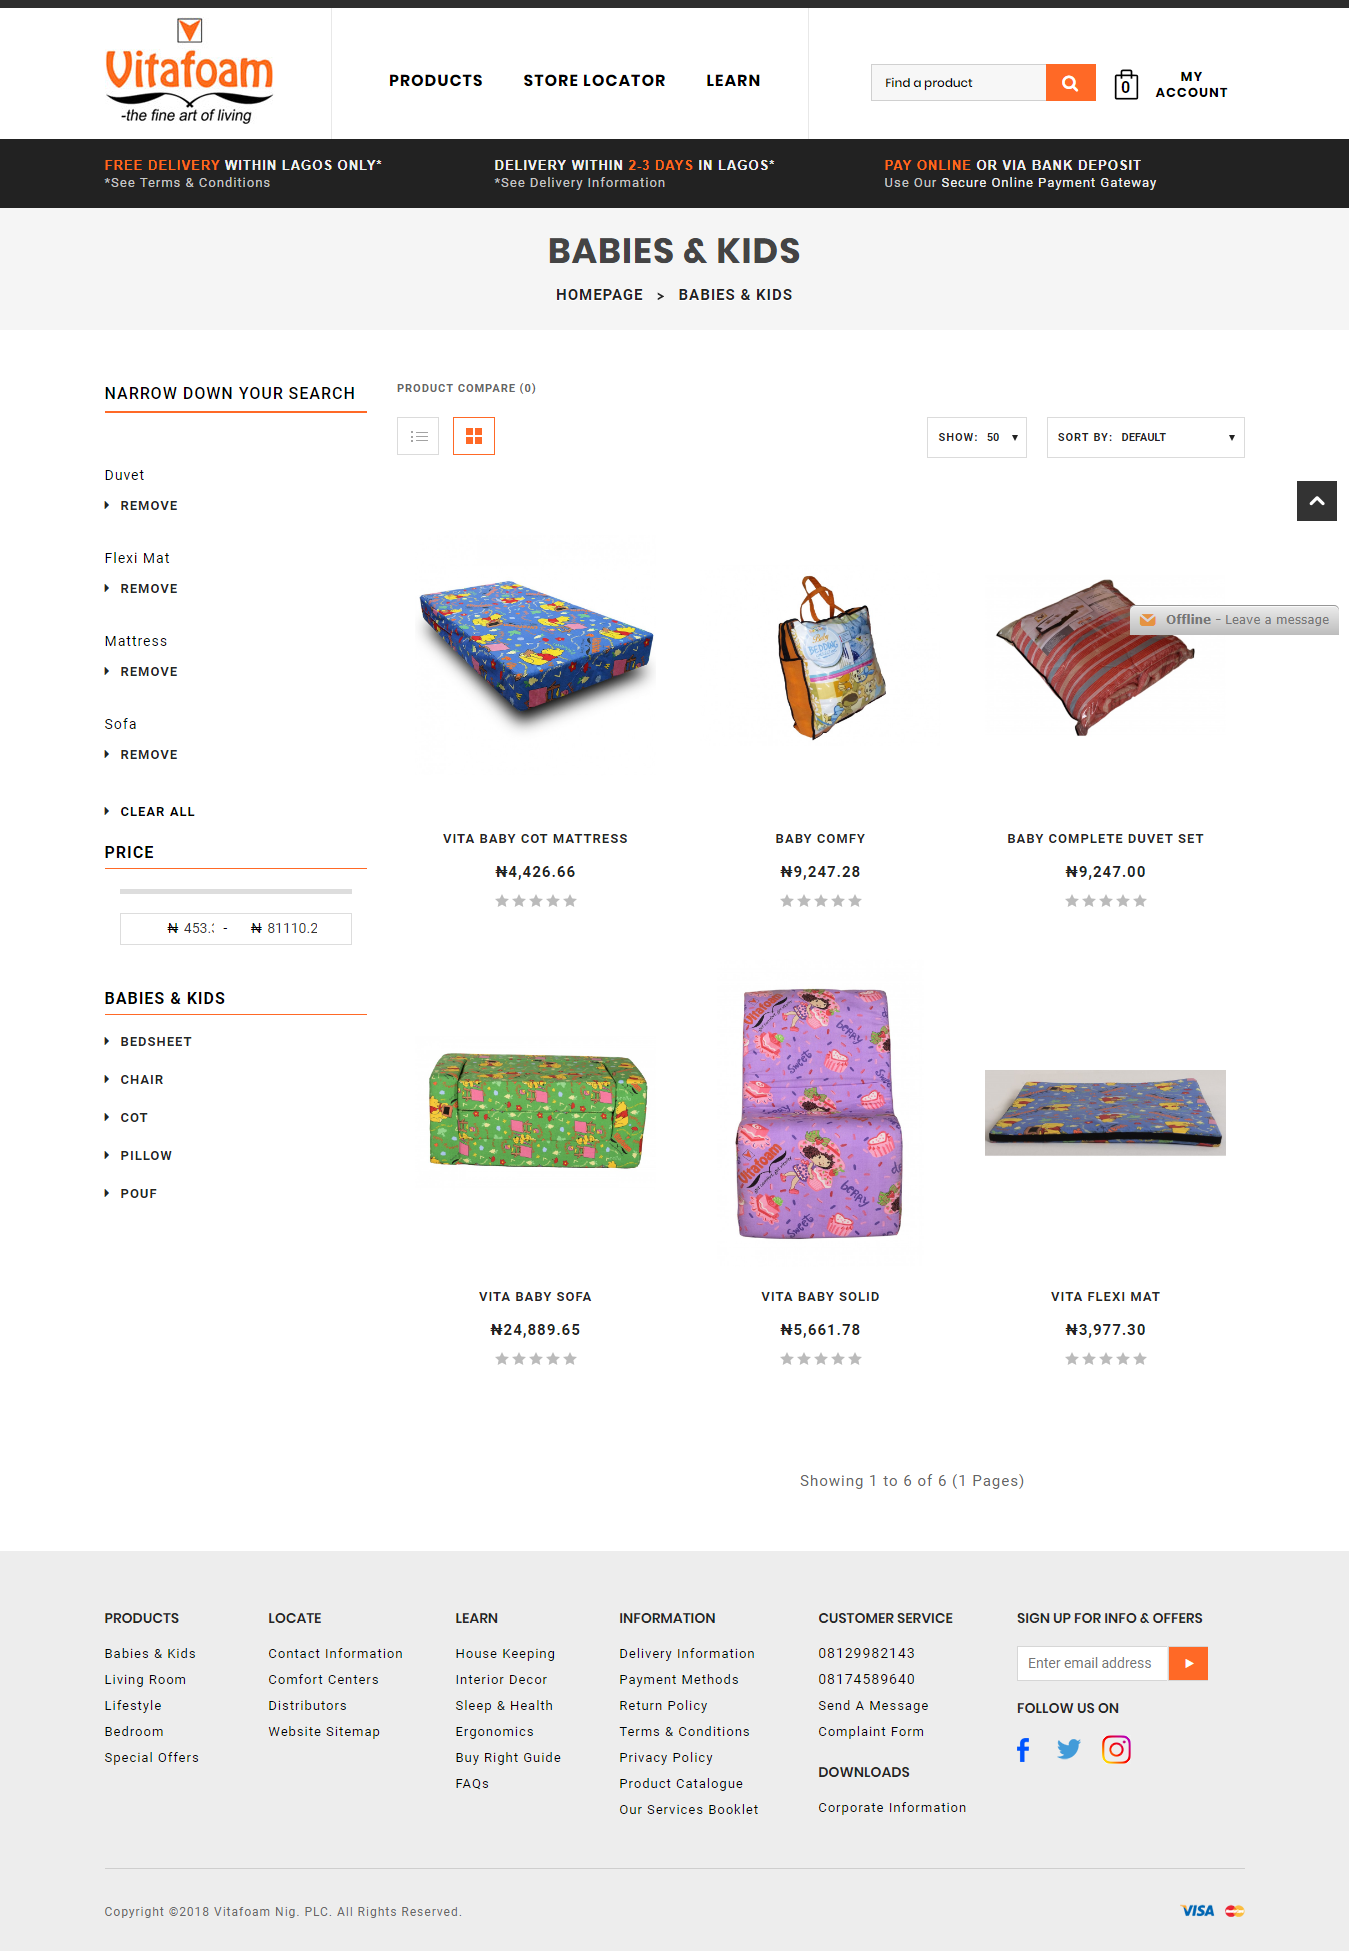
Task: Open Leave a message chat widget
Action: pos(1235,620)
